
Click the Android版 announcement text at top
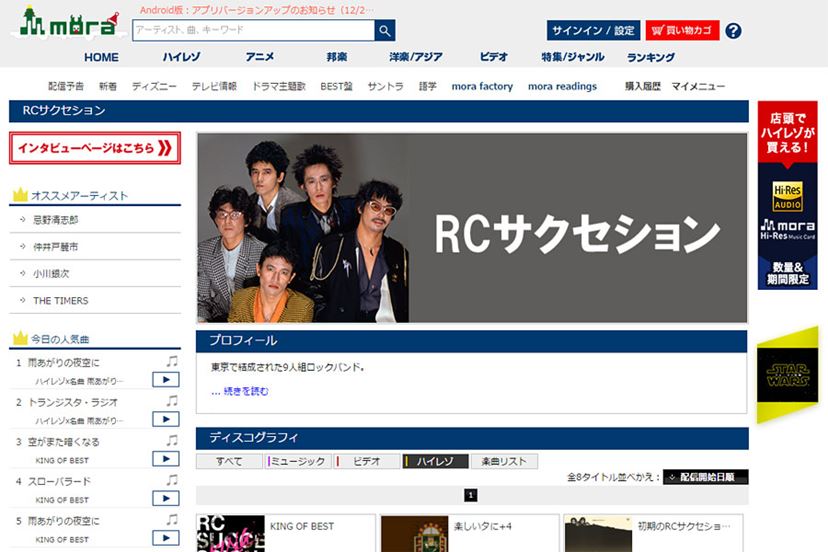(257, 10)
